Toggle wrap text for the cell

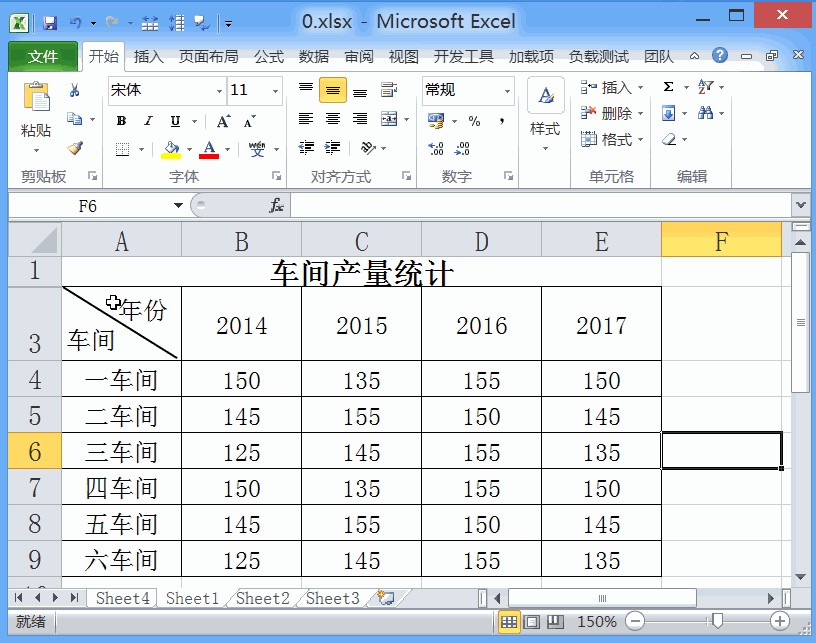(x=390, y=89)
